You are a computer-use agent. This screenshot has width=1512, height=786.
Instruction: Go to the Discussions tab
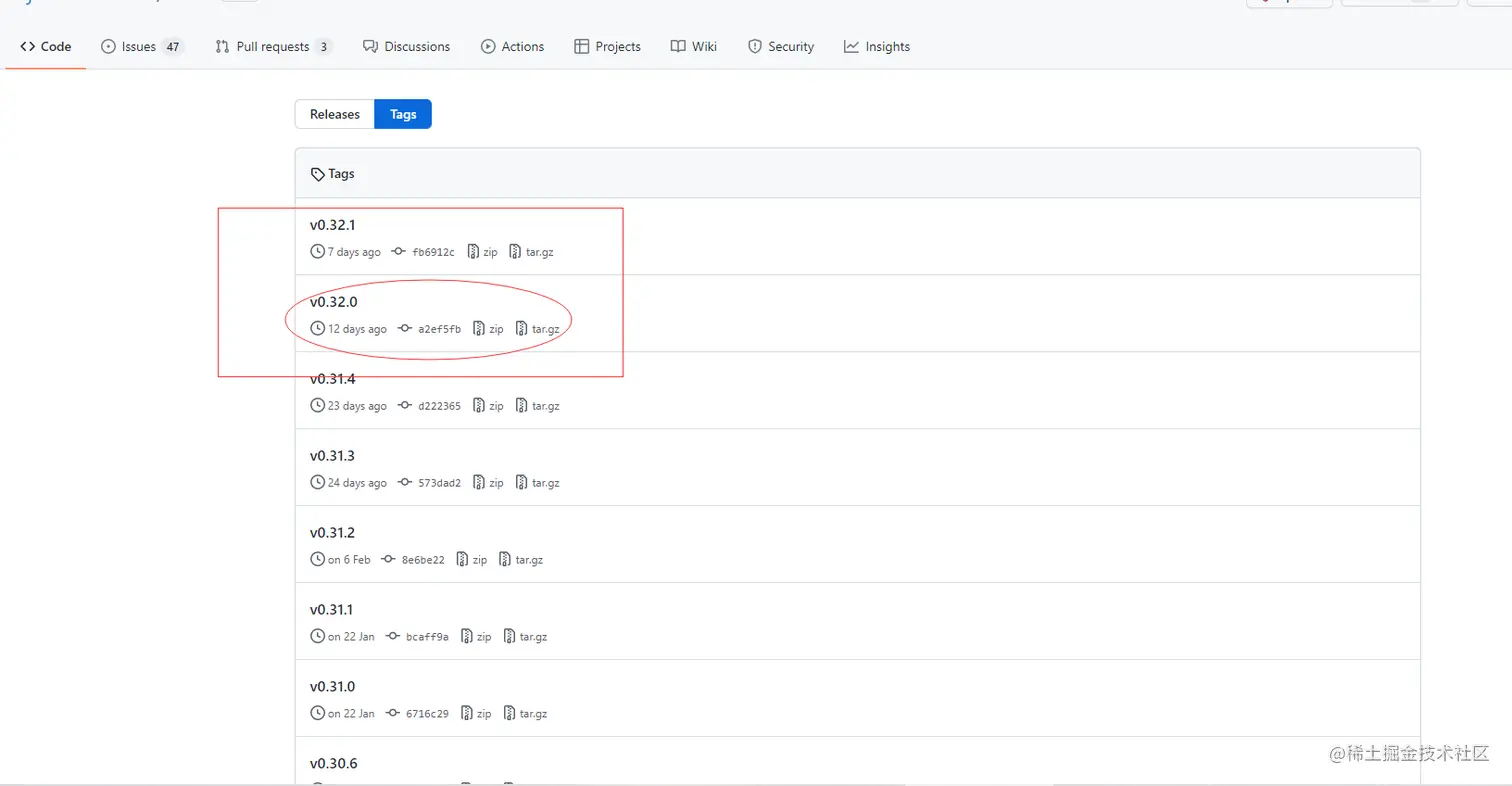(x=406, y=46)
